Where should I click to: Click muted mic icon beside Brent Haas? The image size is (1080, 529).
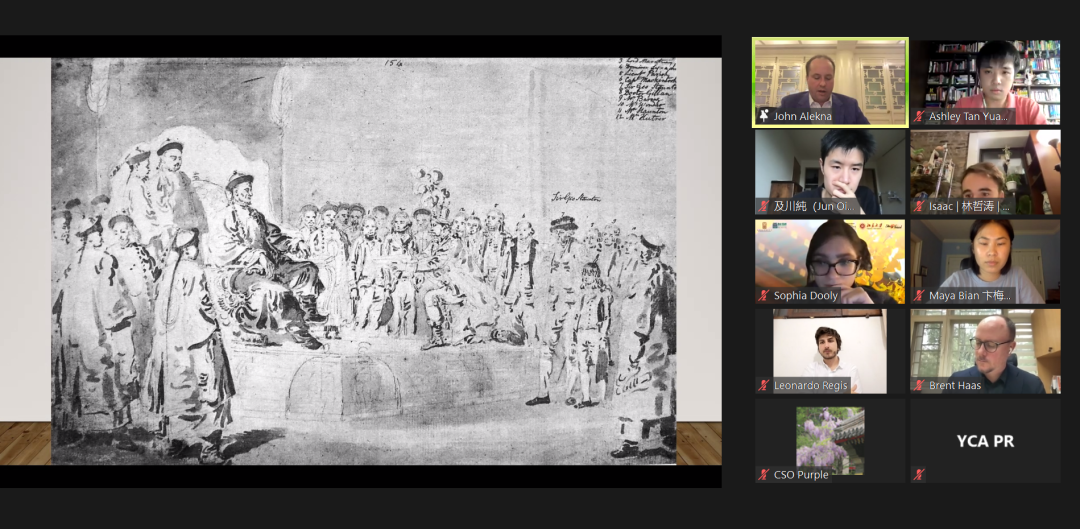click(919, 385)
